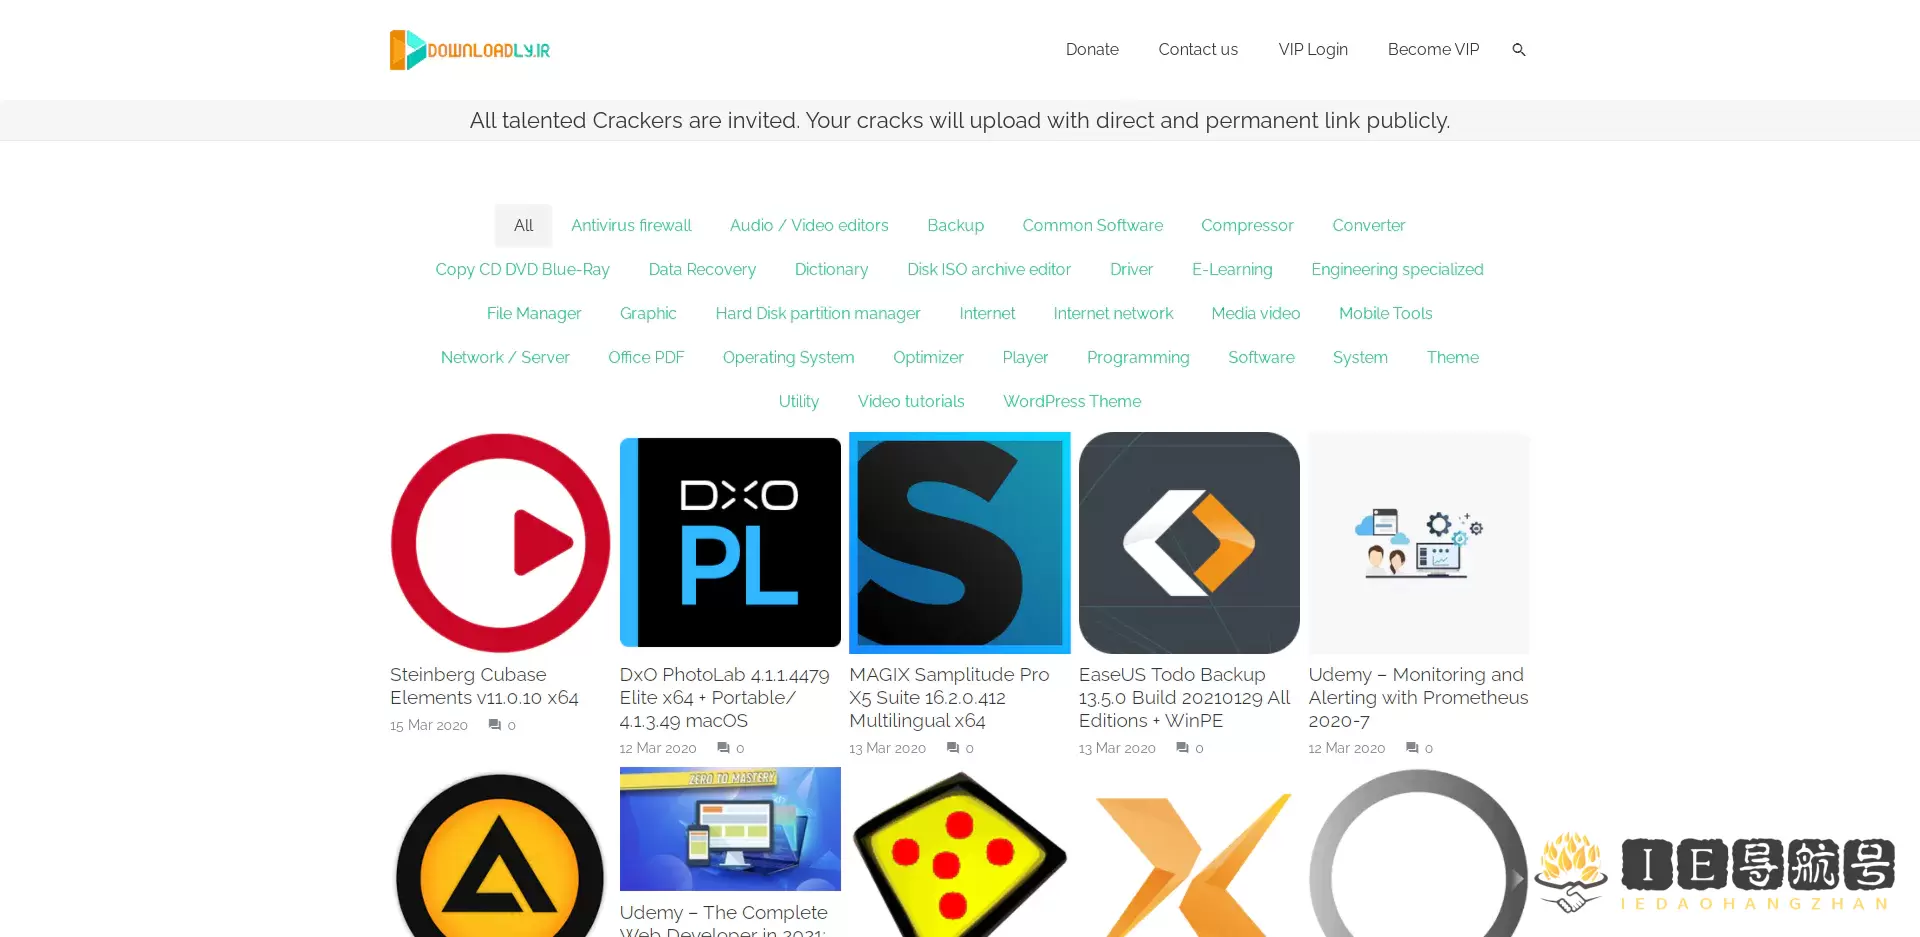Open the EaseUS Todo Backup icon
Viewport: 1920px width, 937px height.
coord(1189,543)
